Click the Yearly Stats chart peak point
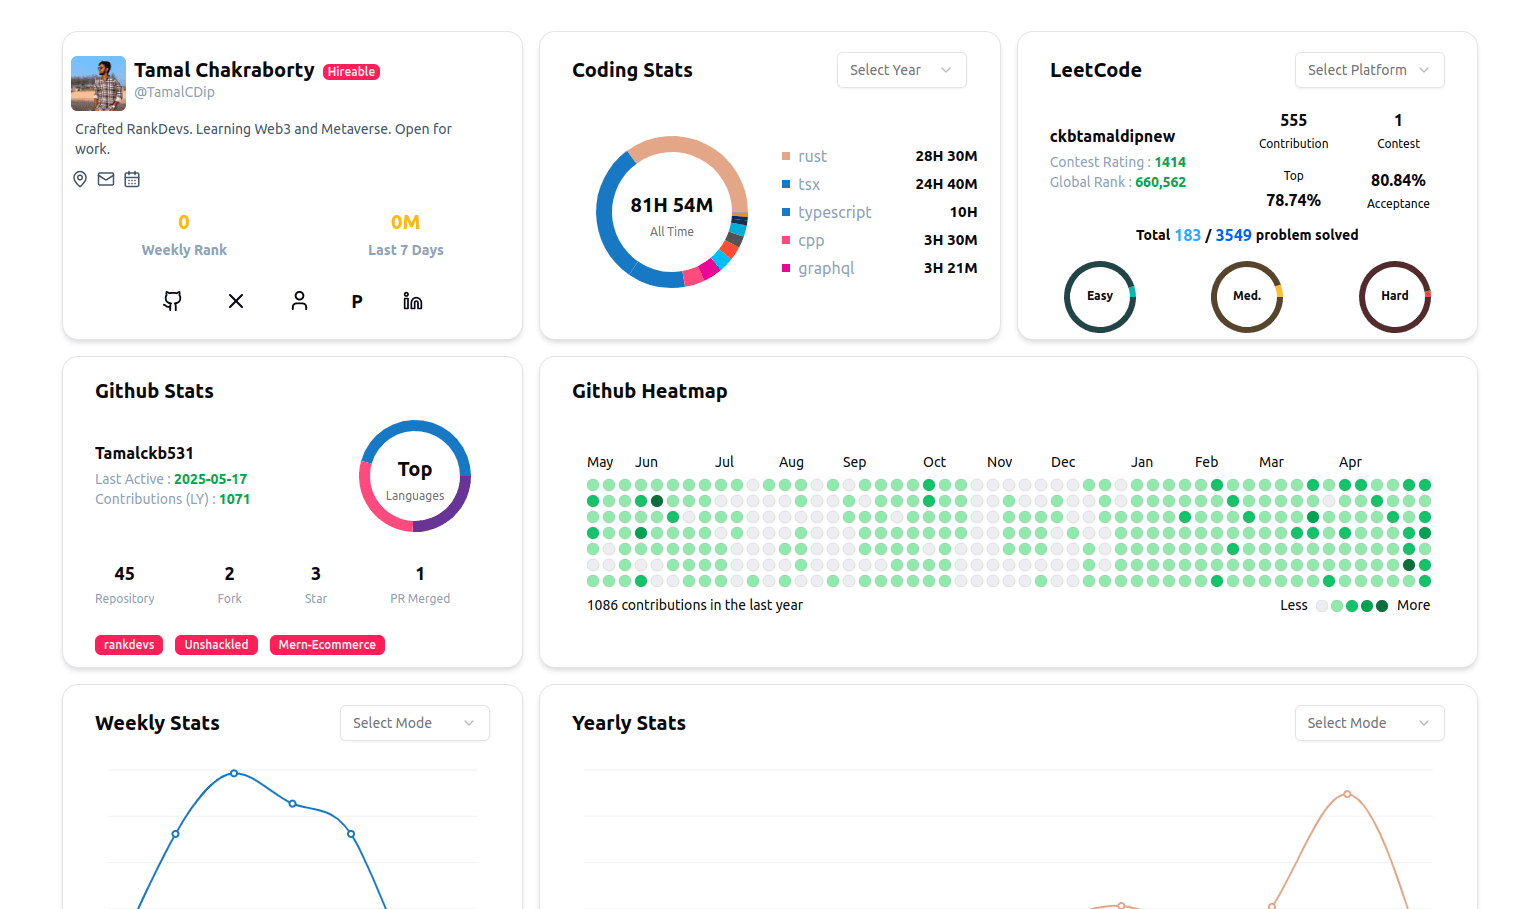Viewport: 1539px width, 909px height. (1347, 794)
